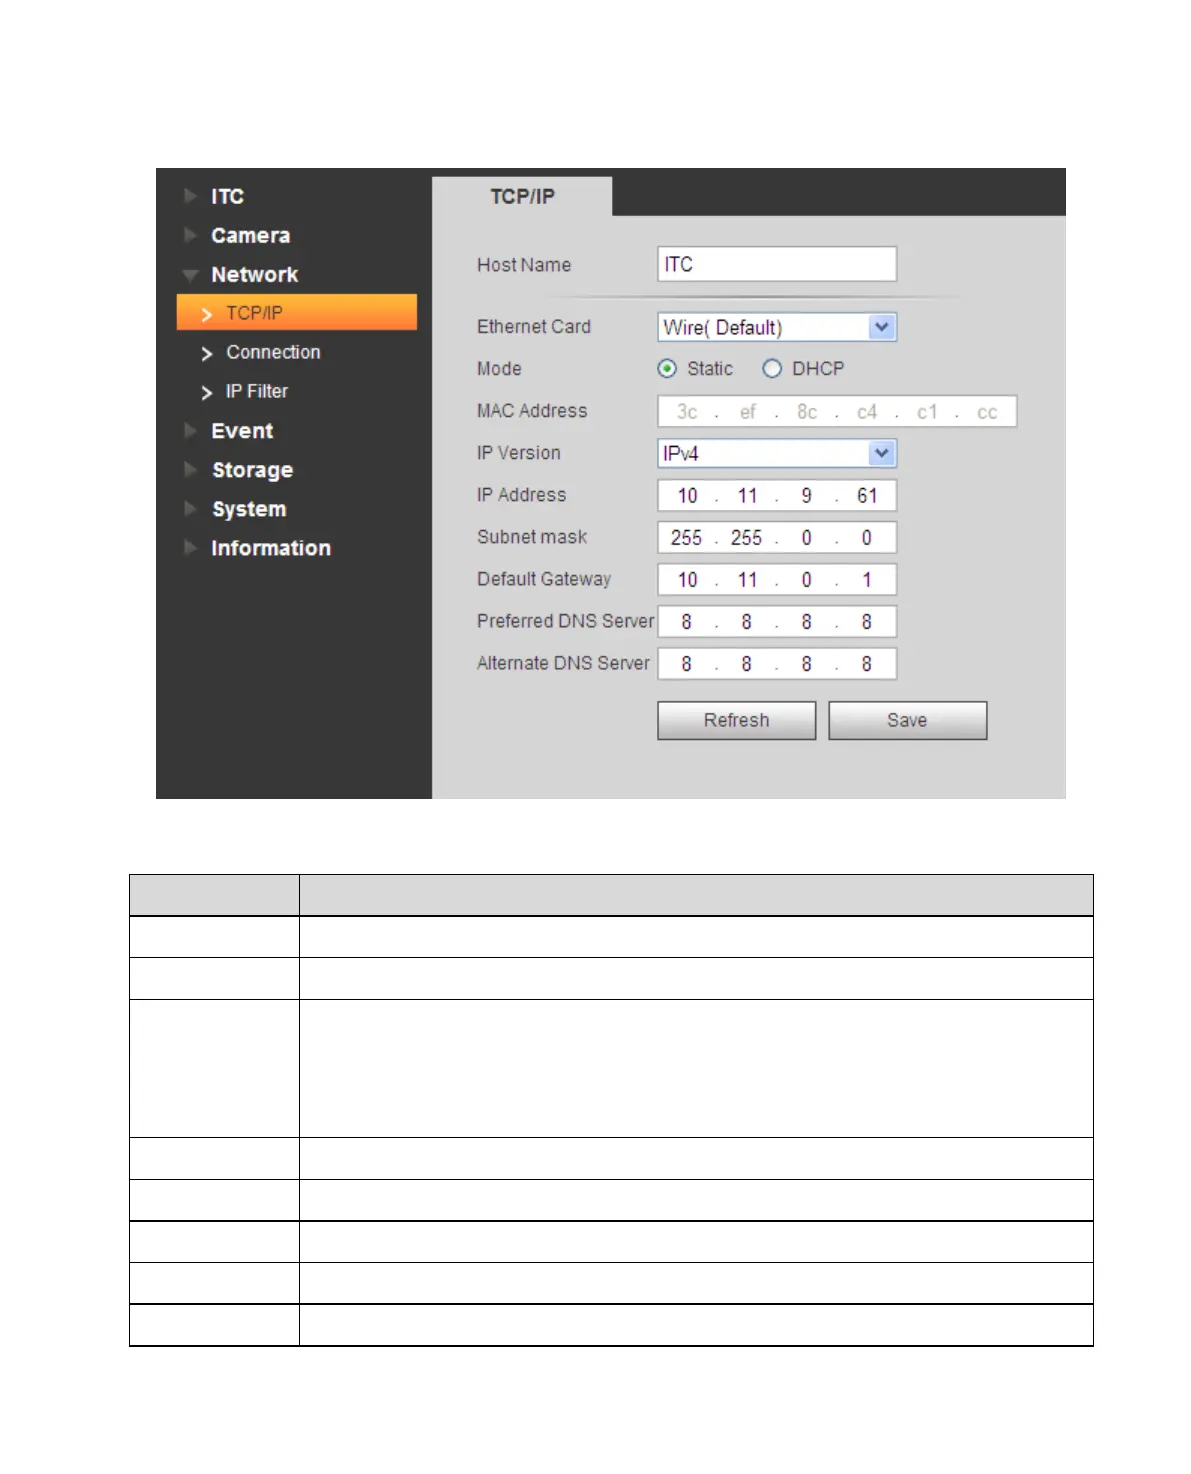Click the Refresh button
Viewport: 1191px width, 1474px height.
pyautogui.click(x=736, y=720)
